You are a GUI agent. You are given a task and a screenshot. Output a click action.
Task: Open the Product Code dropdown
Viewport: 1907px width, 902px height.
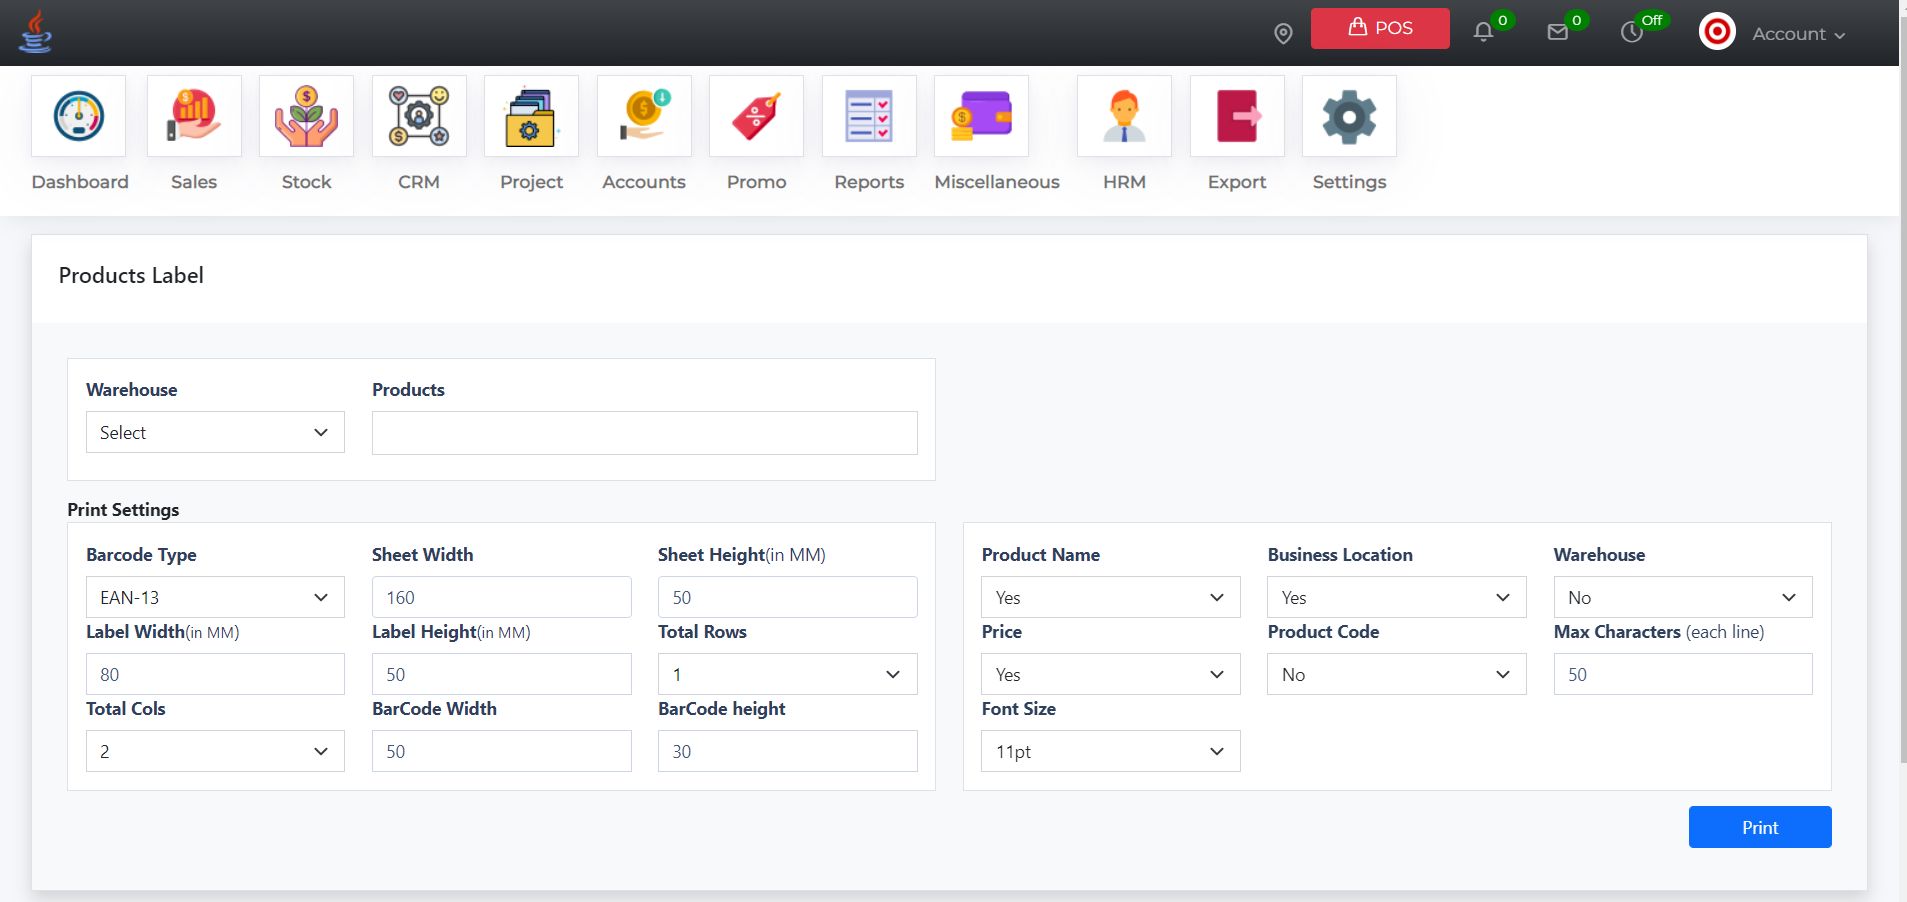(1397, 674)
